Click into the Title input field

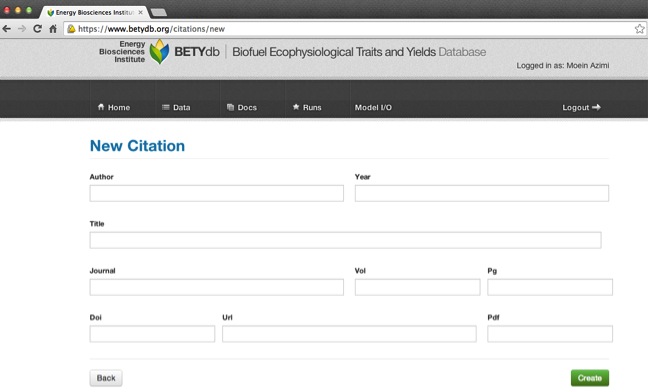coord(345,240)
